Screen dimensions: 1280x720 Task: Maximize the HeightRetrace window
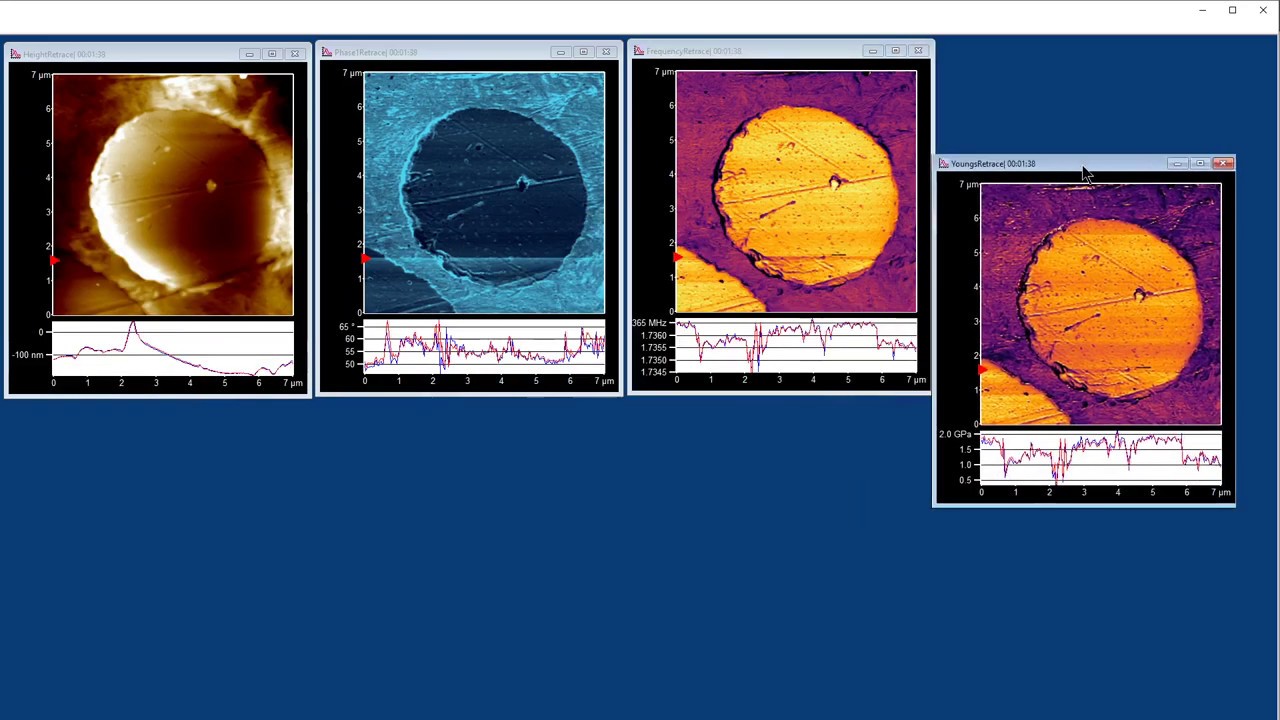click(272, 54)
